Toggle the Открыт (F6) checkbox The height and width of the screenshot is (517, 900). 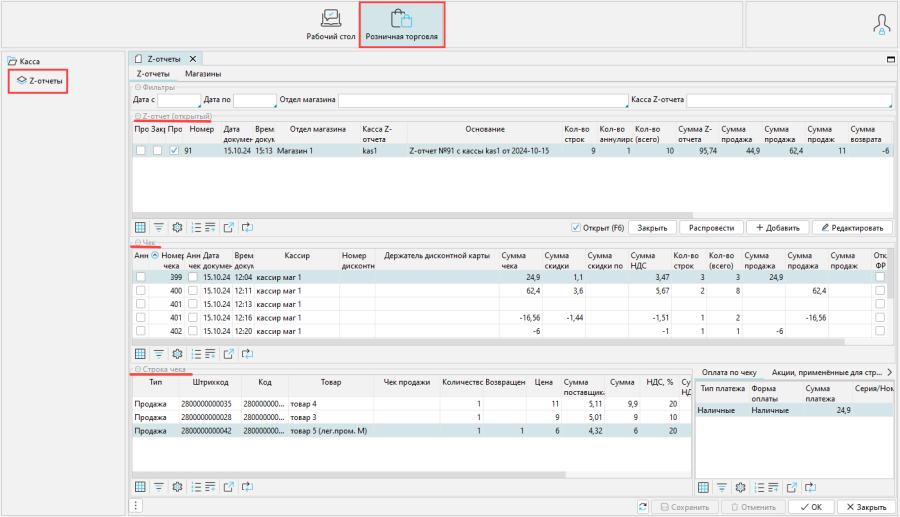point(576,227)
